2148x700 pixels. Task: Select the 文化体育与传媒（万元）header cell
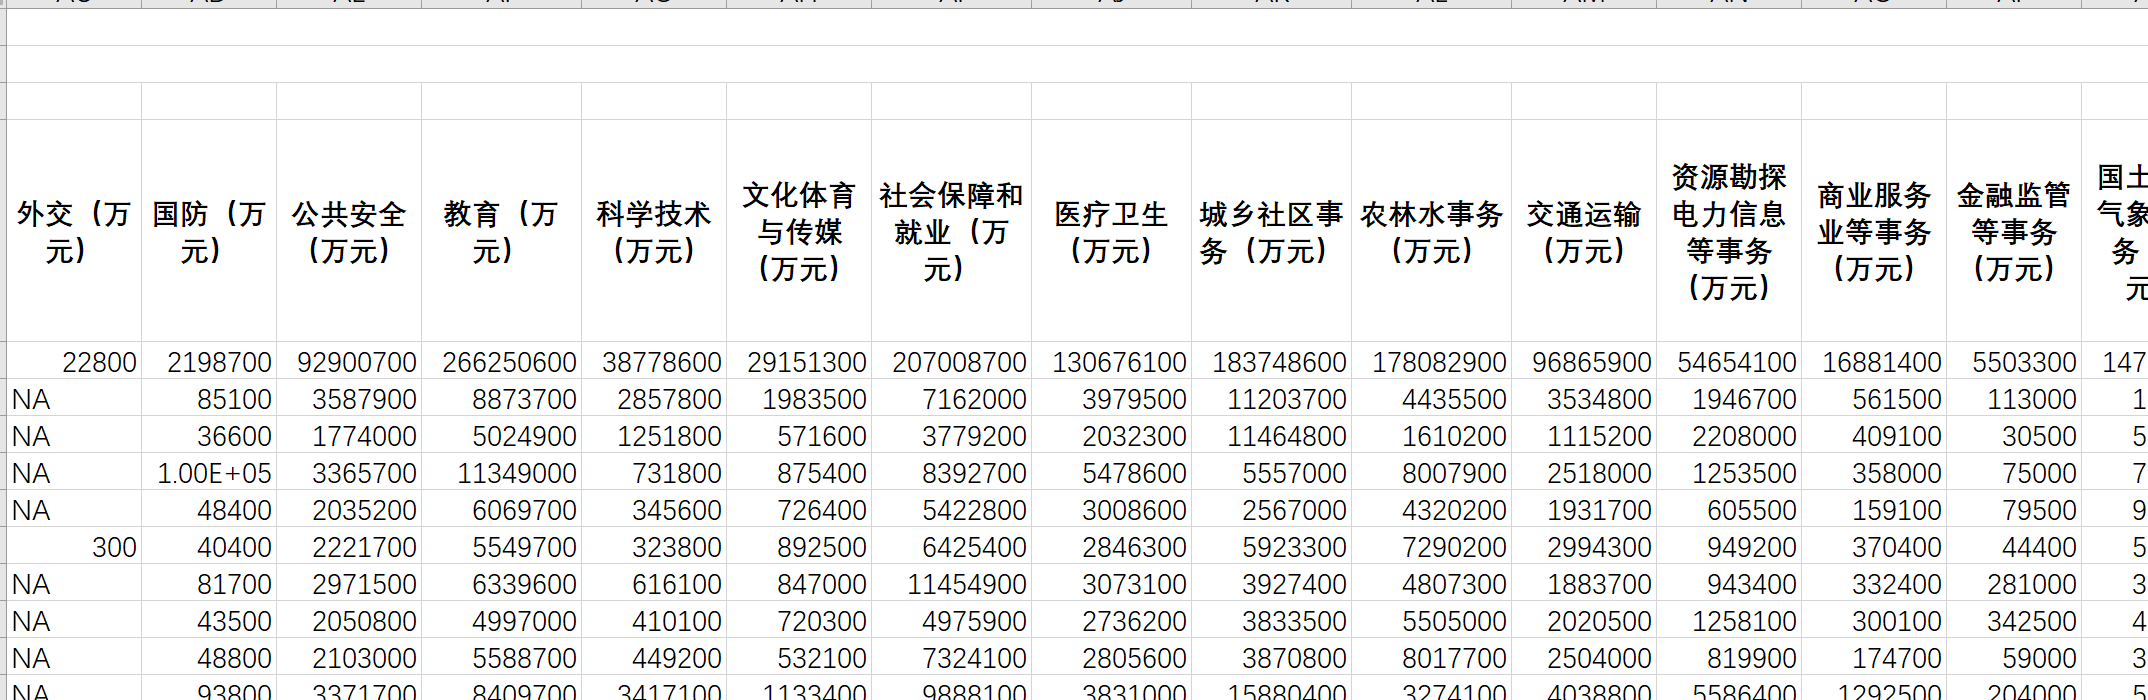click(x=799, y=231)
